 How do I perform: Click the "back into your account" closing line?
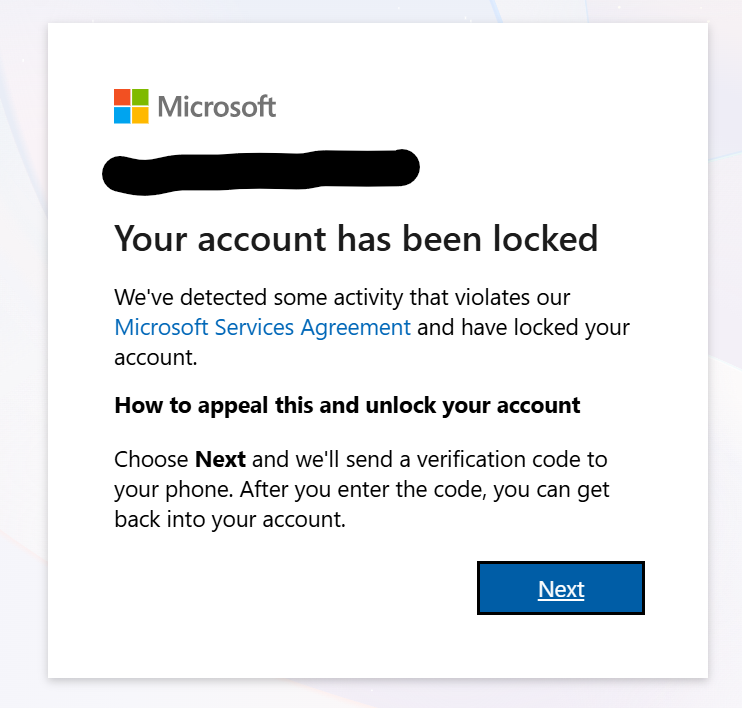point(229,520)
